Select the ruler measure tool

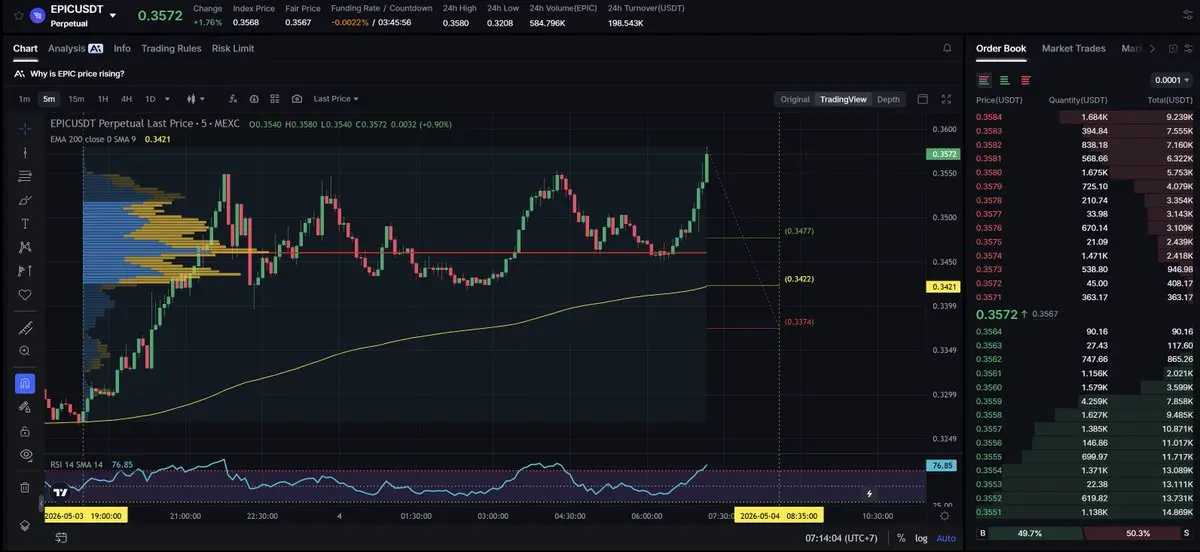25,328
